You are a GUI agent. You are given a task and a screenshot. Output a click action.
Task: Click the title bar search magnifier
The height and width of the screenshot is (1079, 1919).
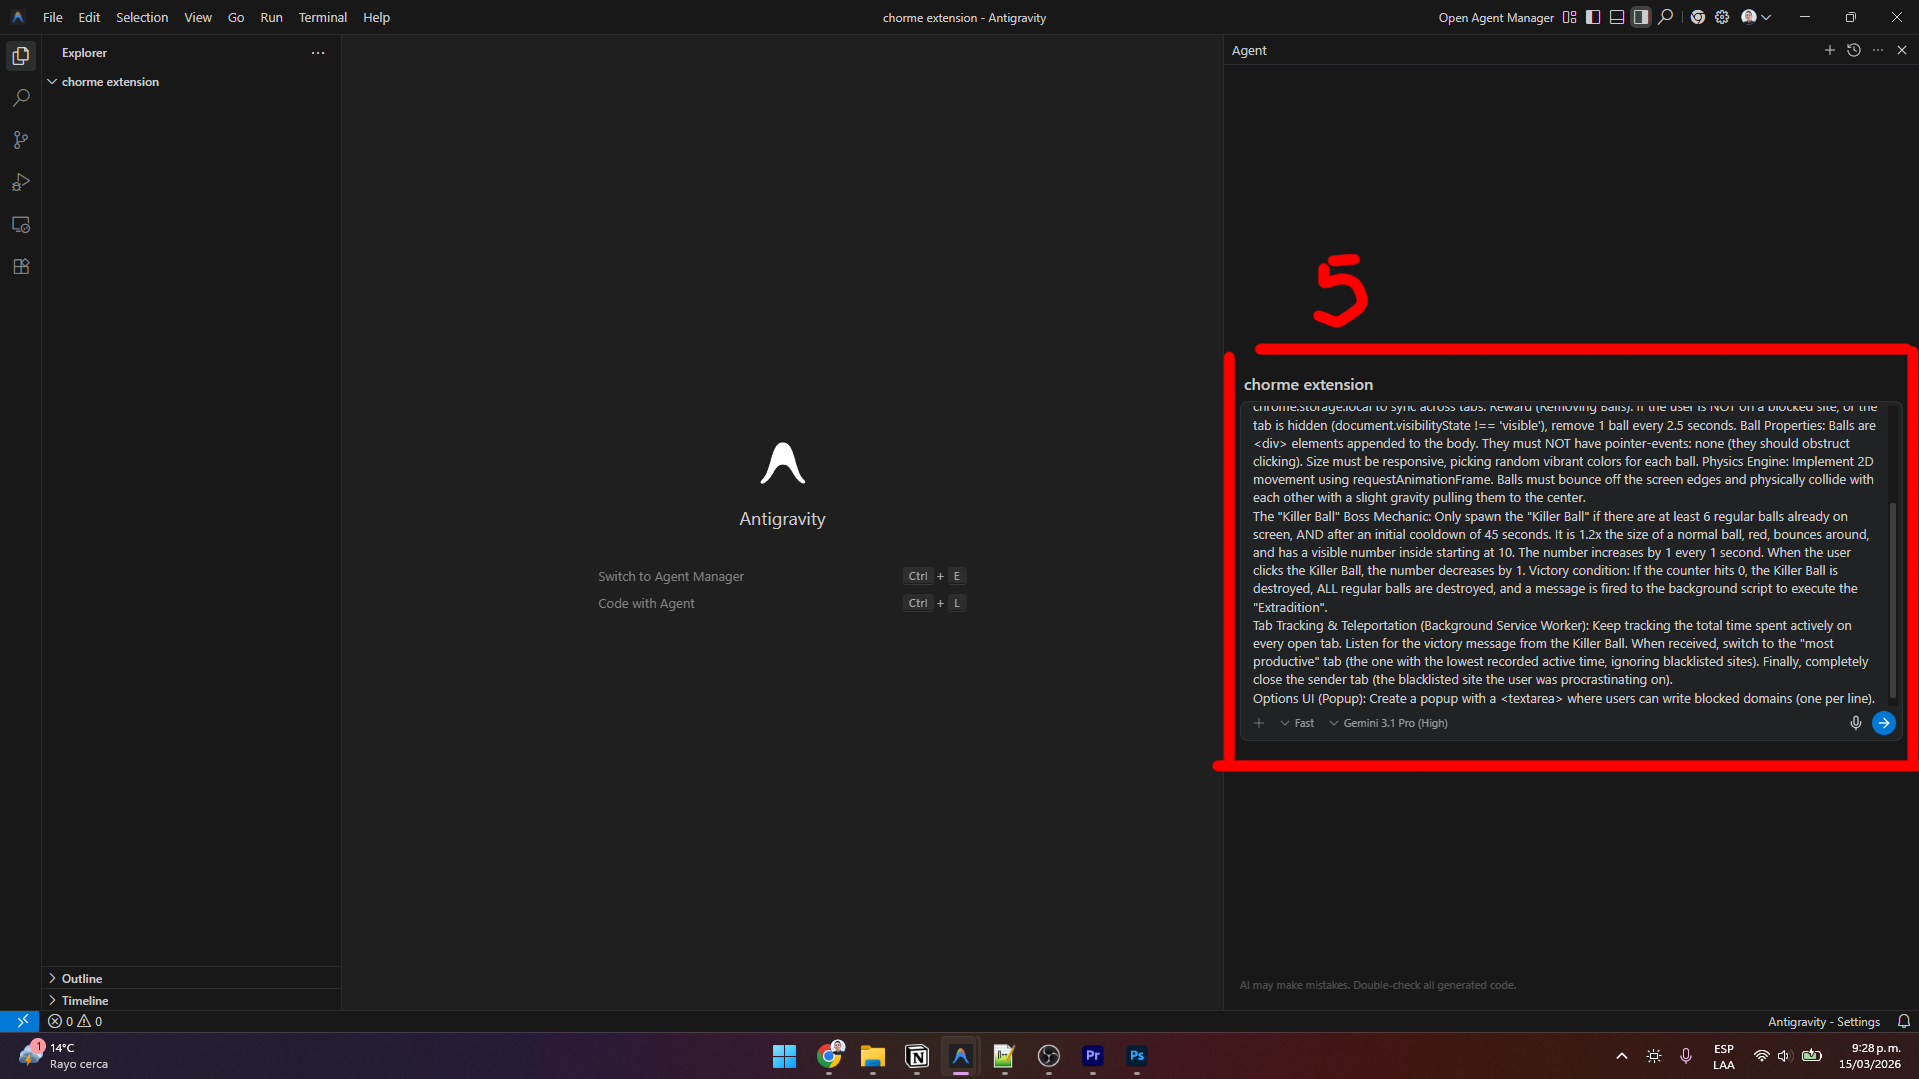click(x=1666, y=17)
